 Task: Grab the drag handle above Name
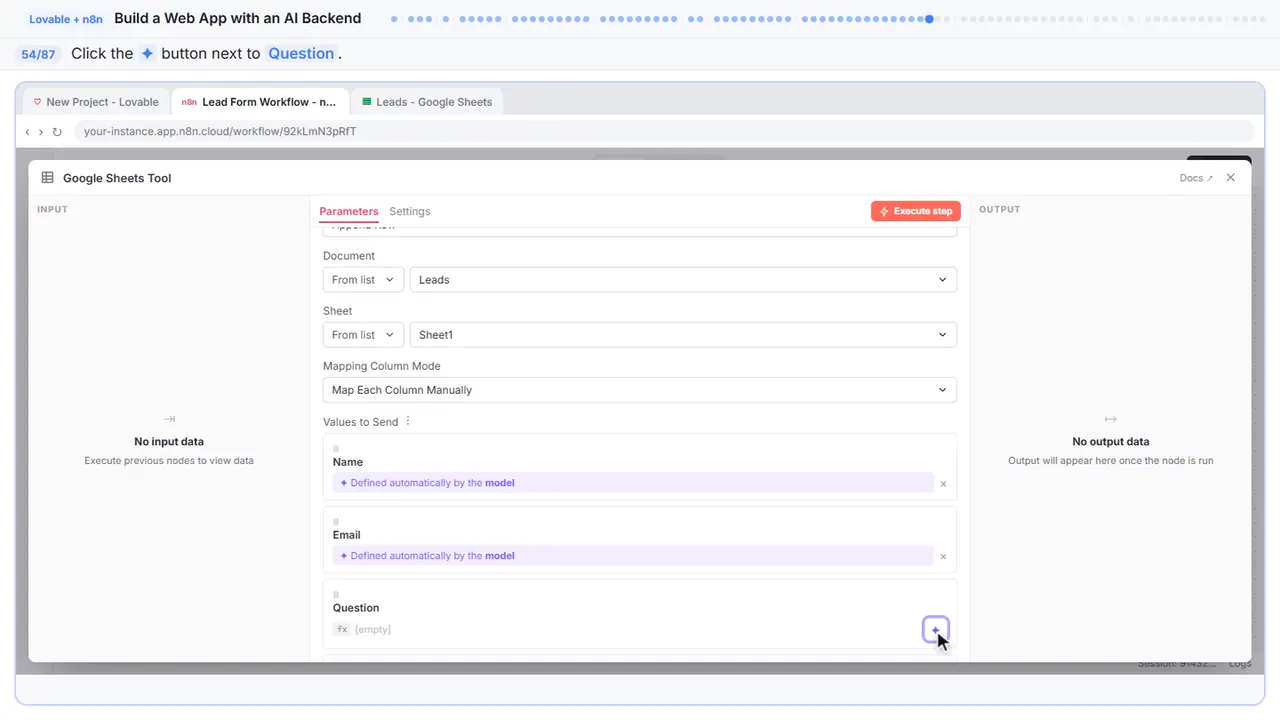pos(336,448)
